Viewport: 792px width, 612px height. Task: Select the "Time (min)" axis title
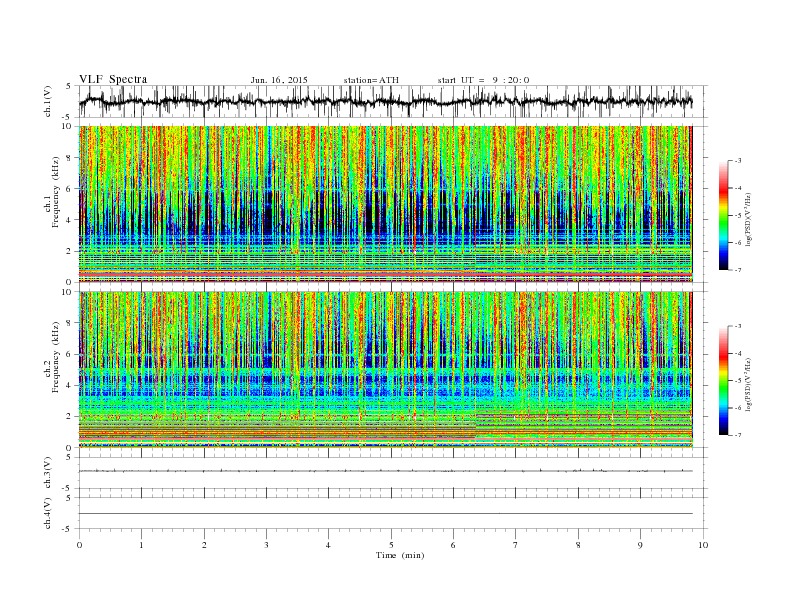pos(400,555)
